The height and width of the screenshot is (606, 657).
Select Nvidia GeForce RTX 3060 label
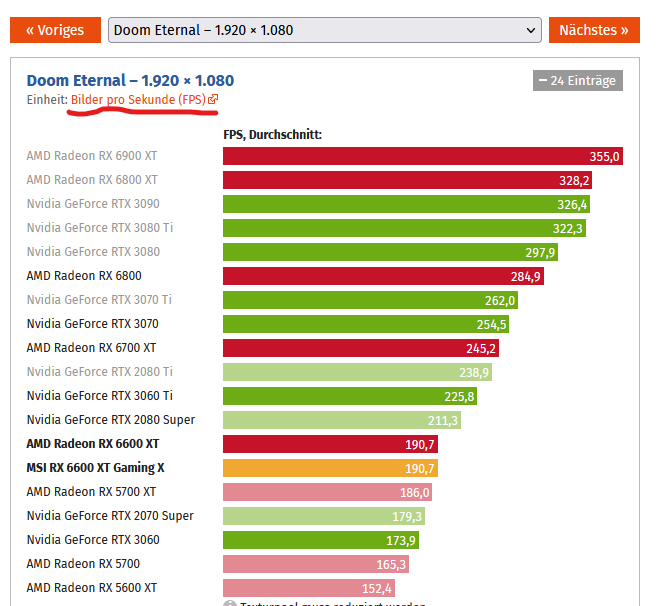93,540
